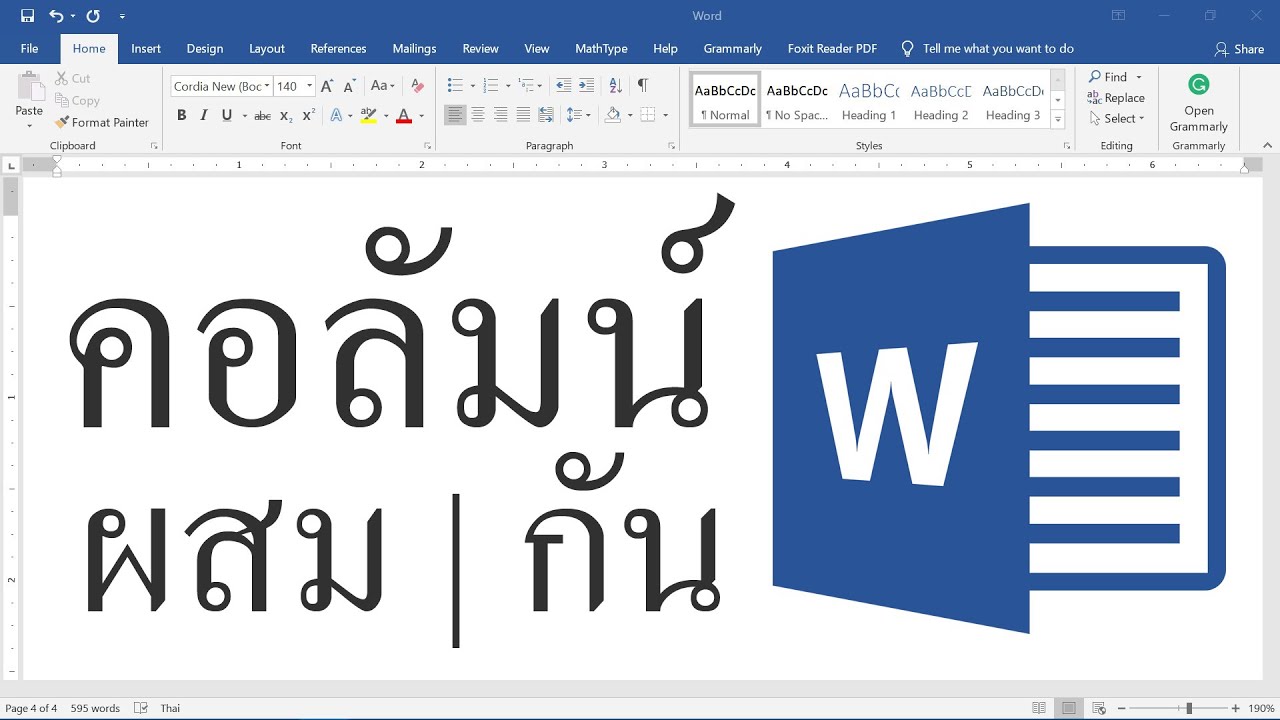This screenshot has height=720, width=1280.
Task: Click the Text Effects glowing A icon
Action: click(336, 116)
